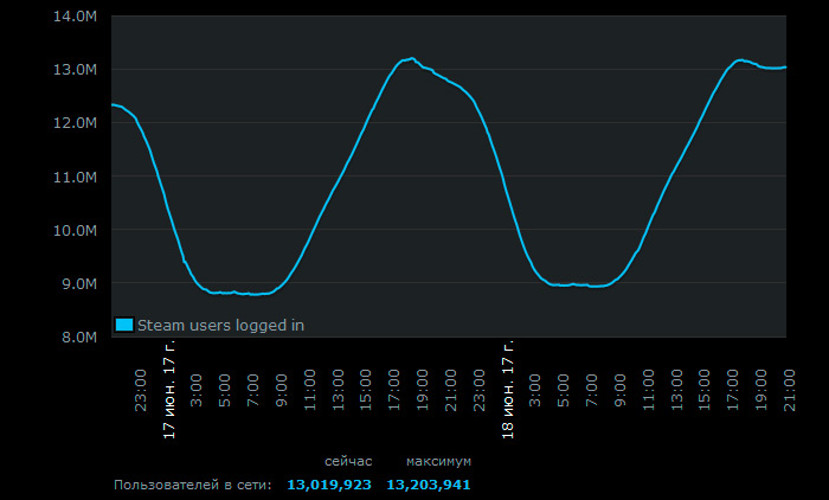This screenshot has width=829, height=500.
Task: Click the 23:00 label before the 17 июн date
Action: pos(141,390)
